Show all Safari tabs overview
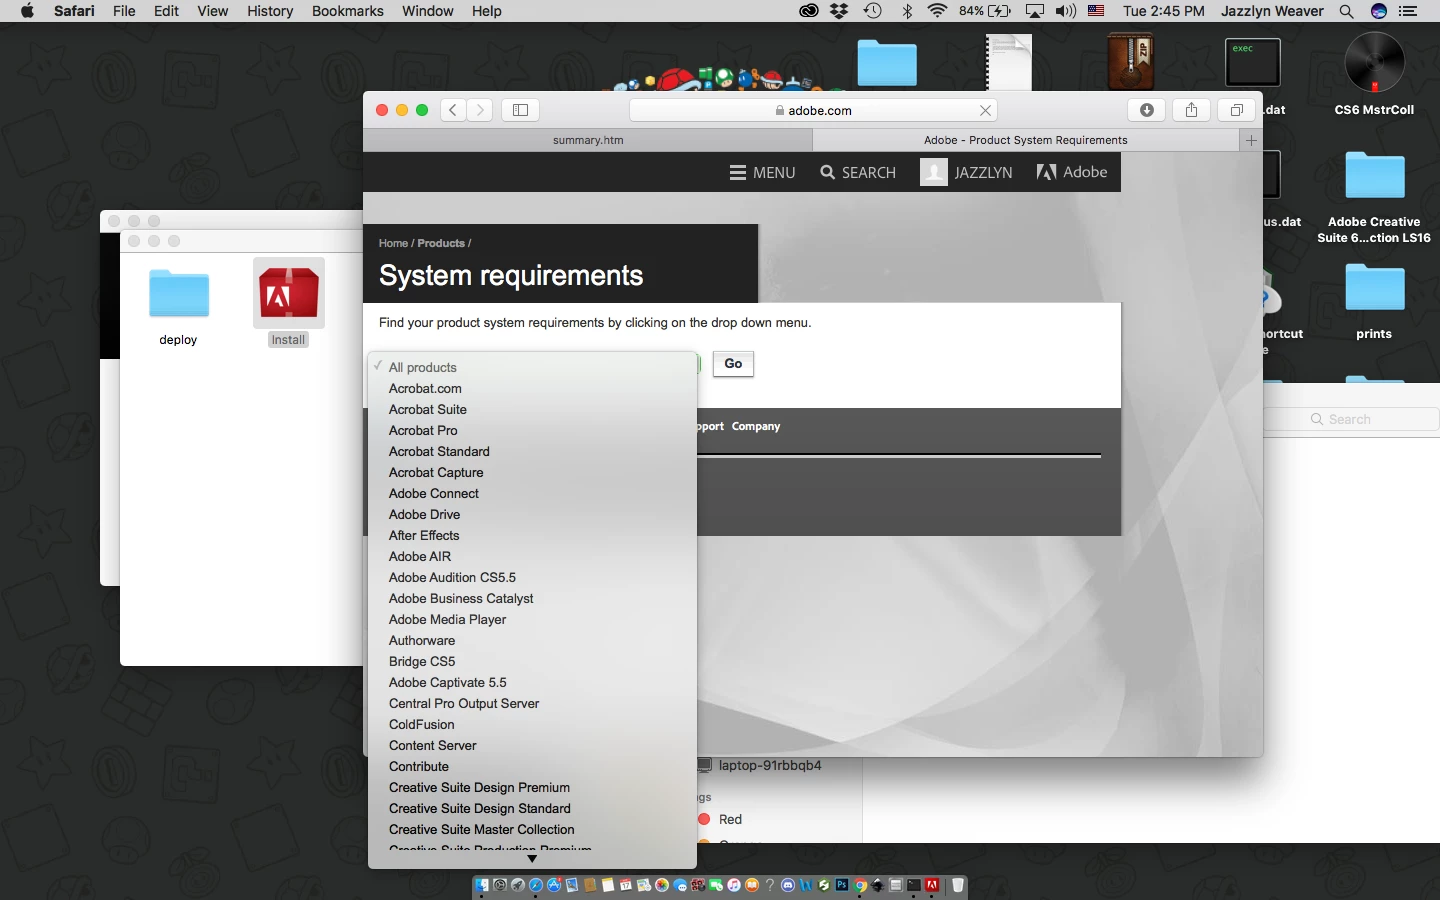1440x900 pixels. click(x=1236, y=110)
